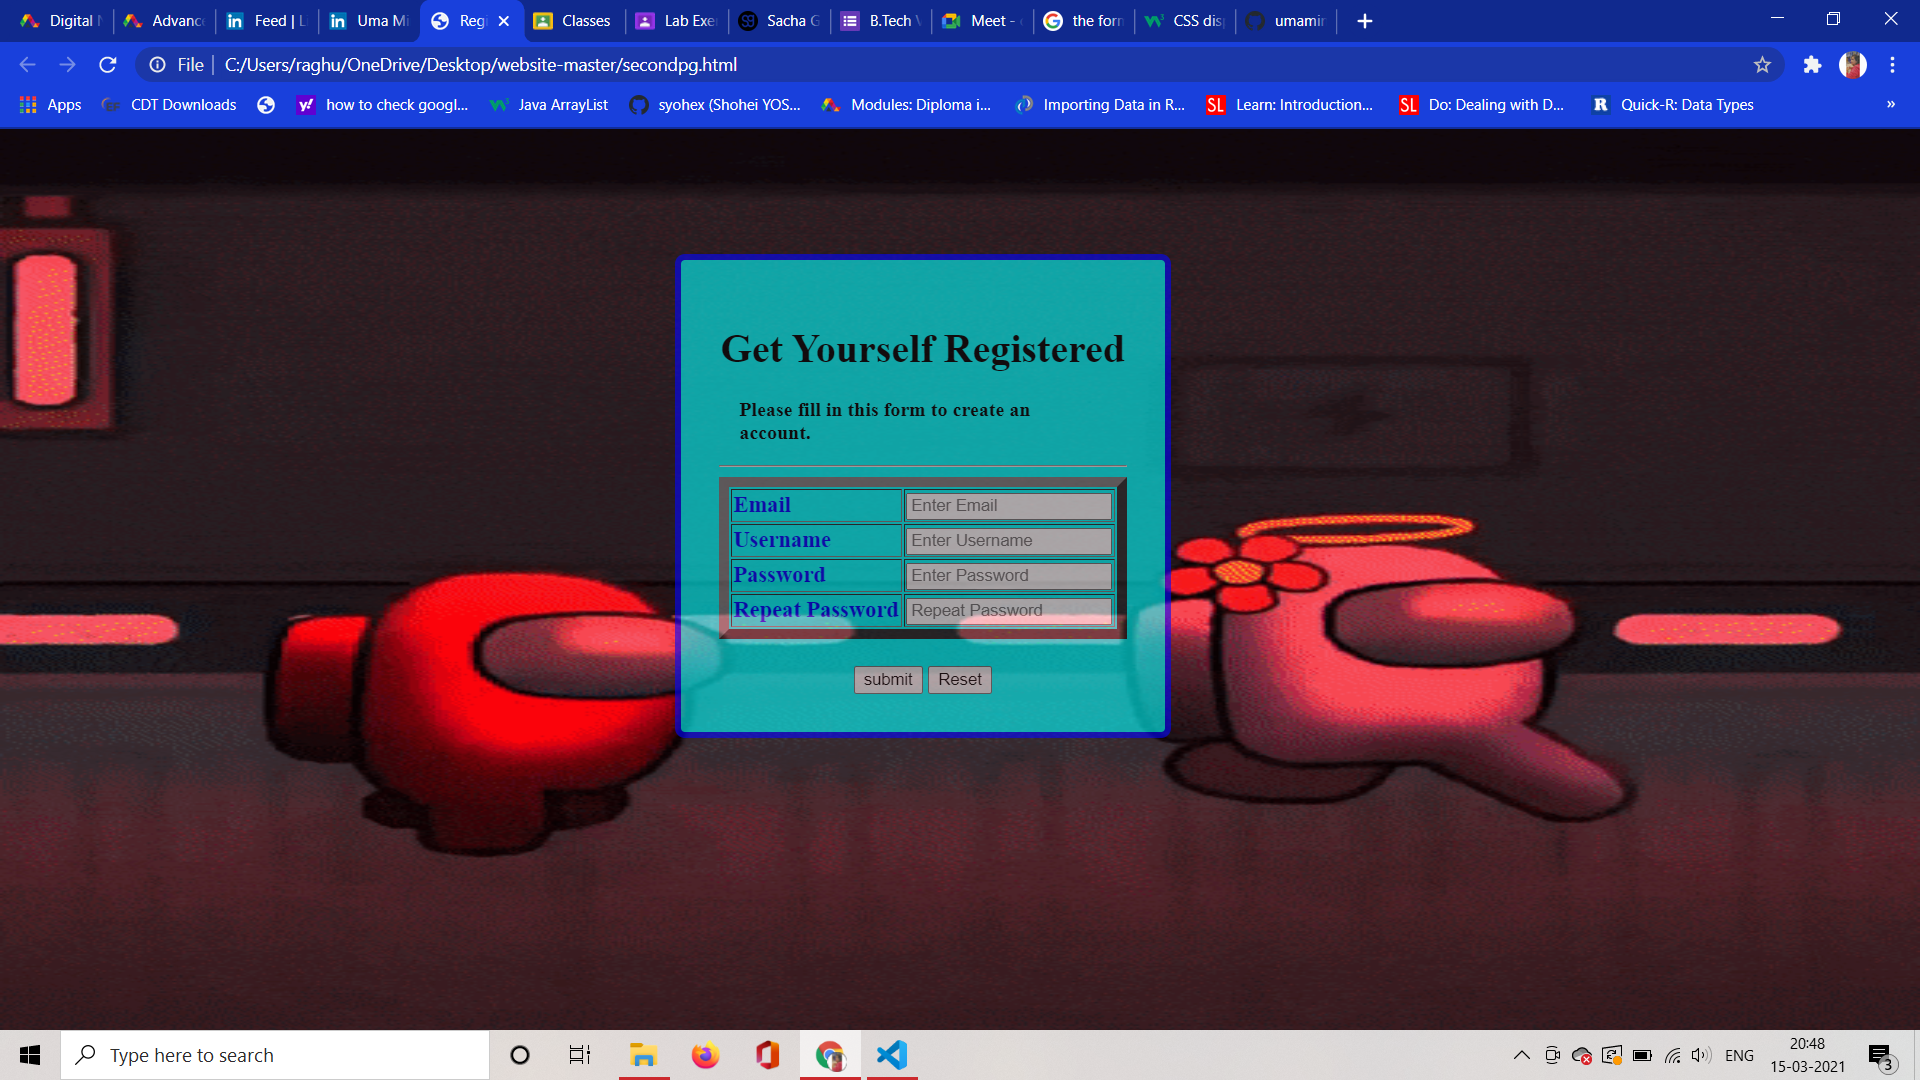The width and height of the screenshot is (1920, 1080).
Task: Click the Enter Email input field
Action: pyautogui.click(x=1007, y=505)
